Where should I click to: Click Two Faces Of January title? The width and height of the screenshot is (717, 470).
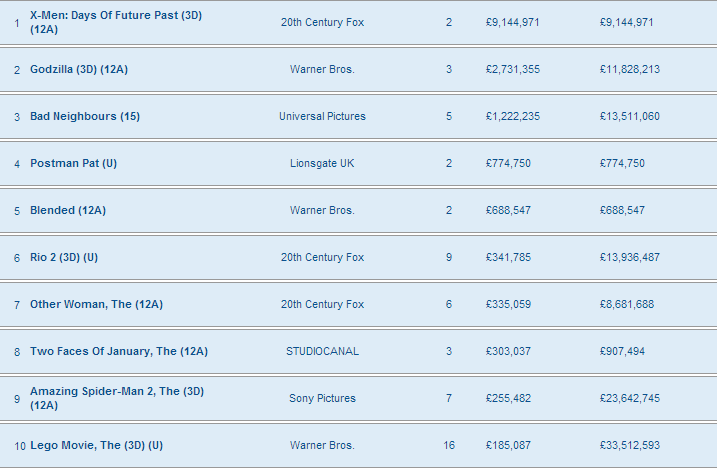pos(119,352)
